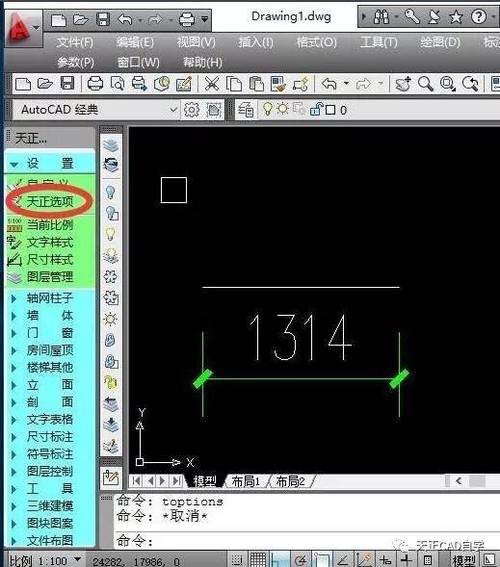This screenshot has width=500, height=567.
Task: Click the layer color swatch square in layer bar
Action: 330,110
